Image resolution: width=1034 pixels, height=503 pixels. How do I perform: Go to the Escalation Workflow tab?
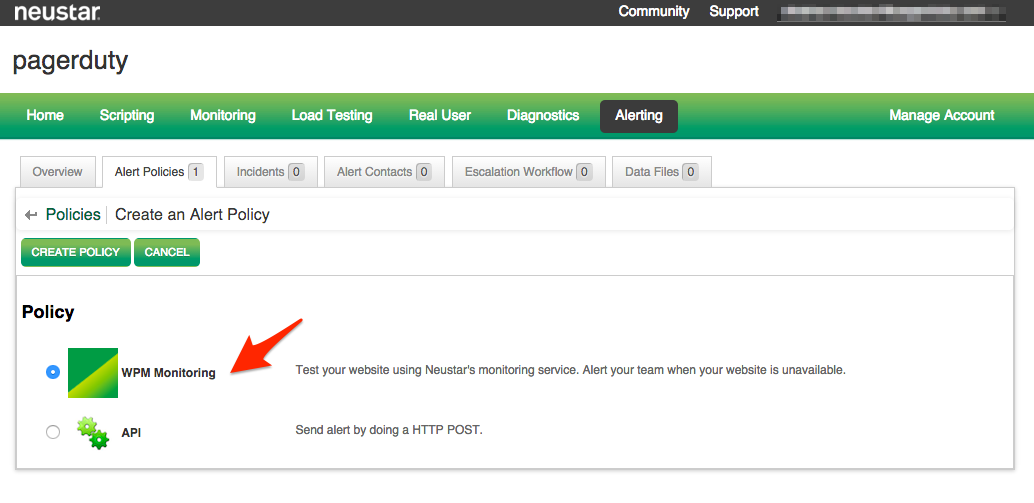(x=528, y=172)
